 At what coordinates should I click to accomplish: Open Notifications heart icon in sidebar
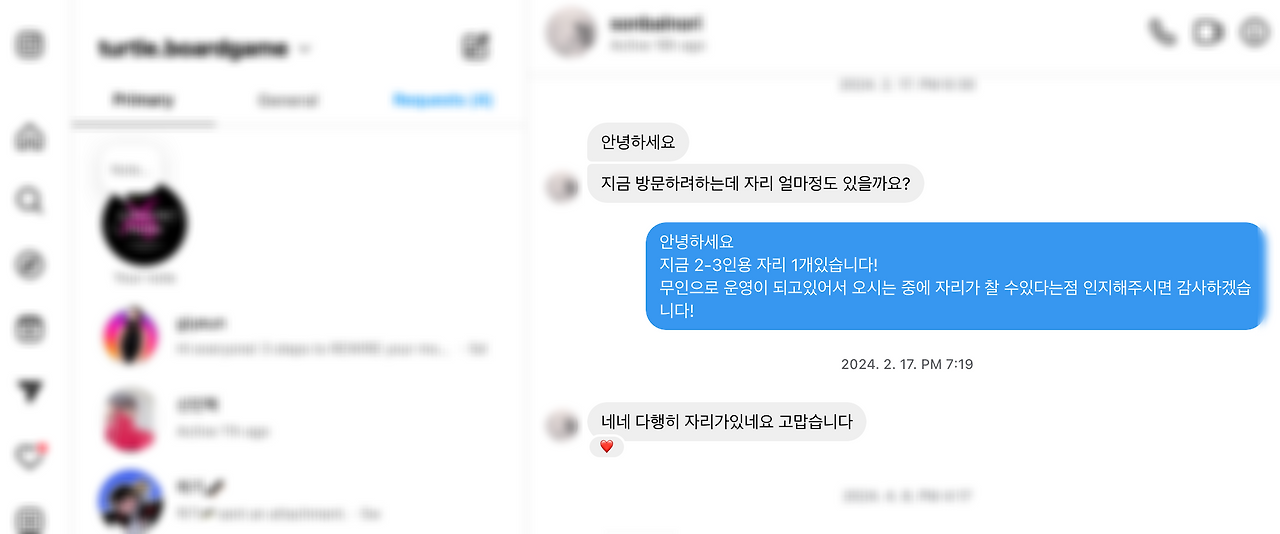(30, 456)
